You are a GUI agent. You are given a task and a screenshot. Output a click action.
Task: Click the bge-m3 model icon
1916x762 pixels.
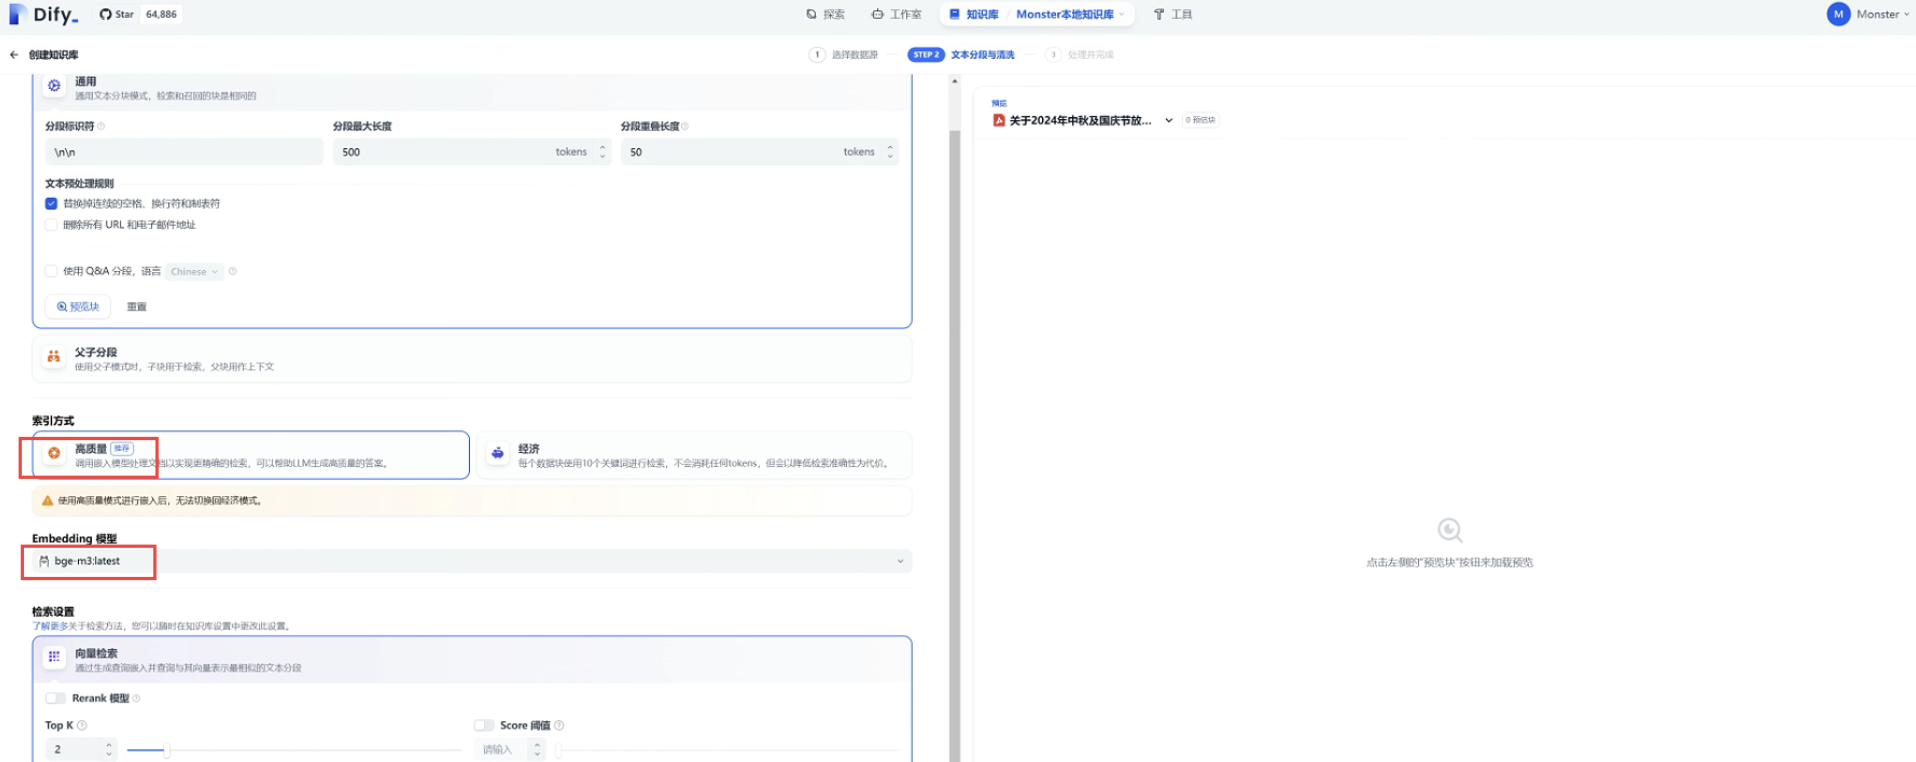(44, 561)
